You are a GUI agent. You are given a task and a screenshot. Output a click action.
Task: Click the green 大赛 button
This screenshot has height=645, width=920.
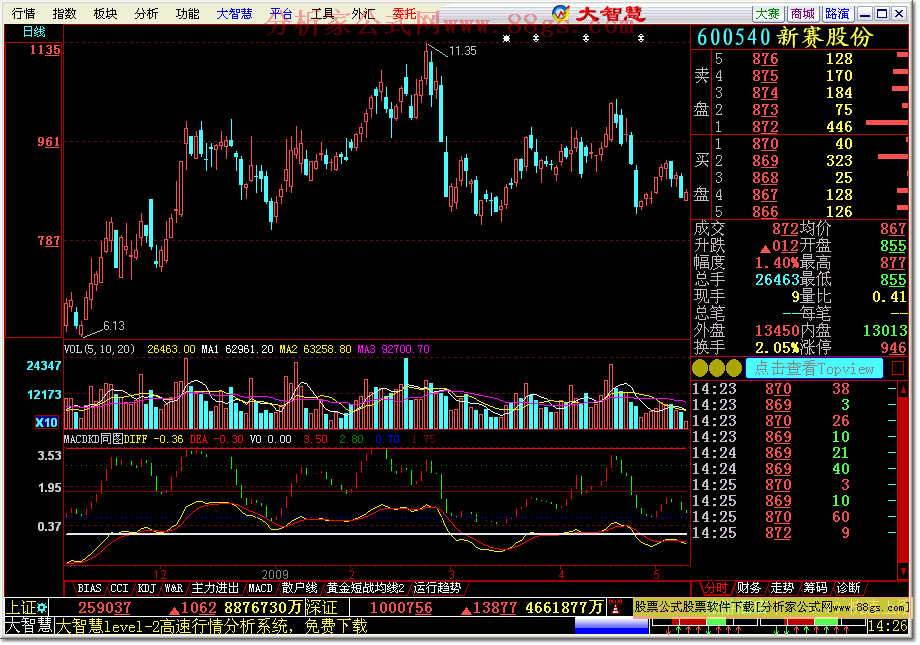767,13
